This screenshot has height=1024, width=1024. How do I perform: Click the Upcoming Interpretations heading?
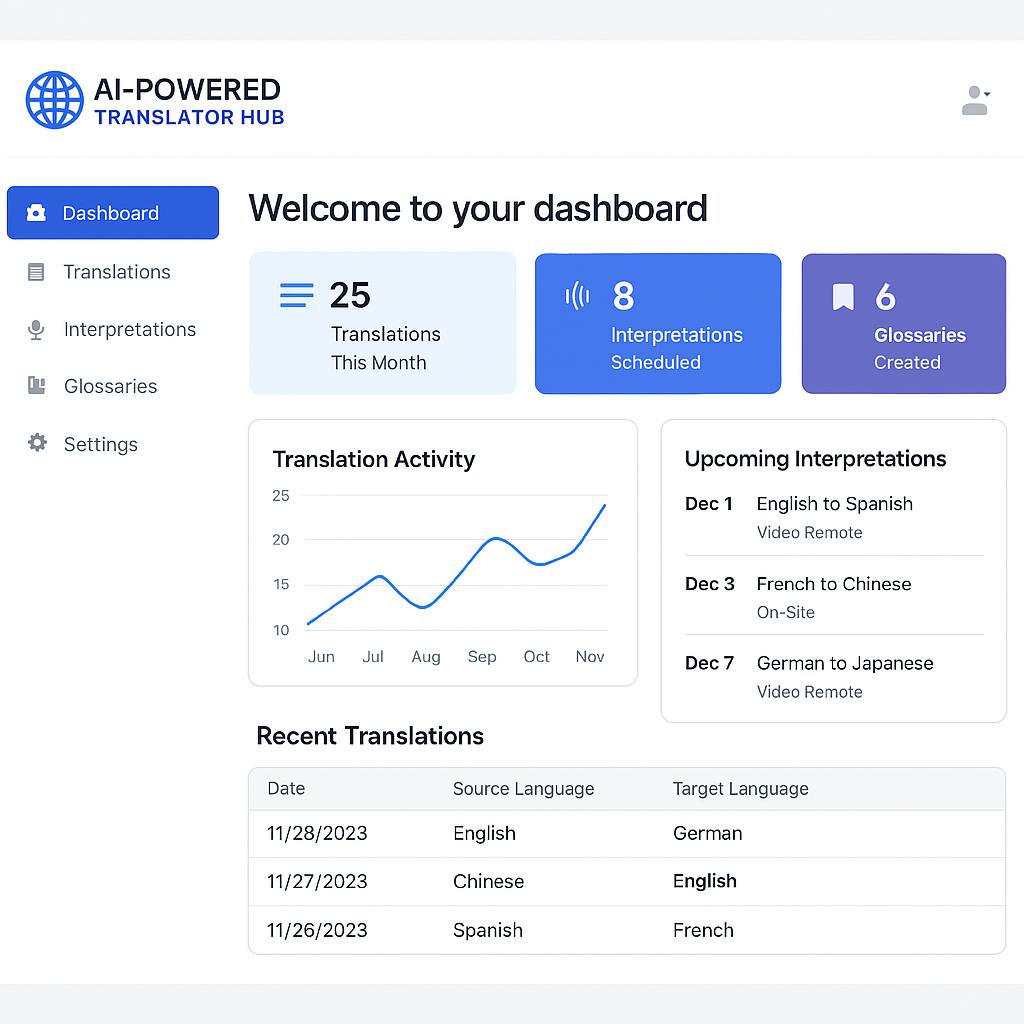(815, 458)
